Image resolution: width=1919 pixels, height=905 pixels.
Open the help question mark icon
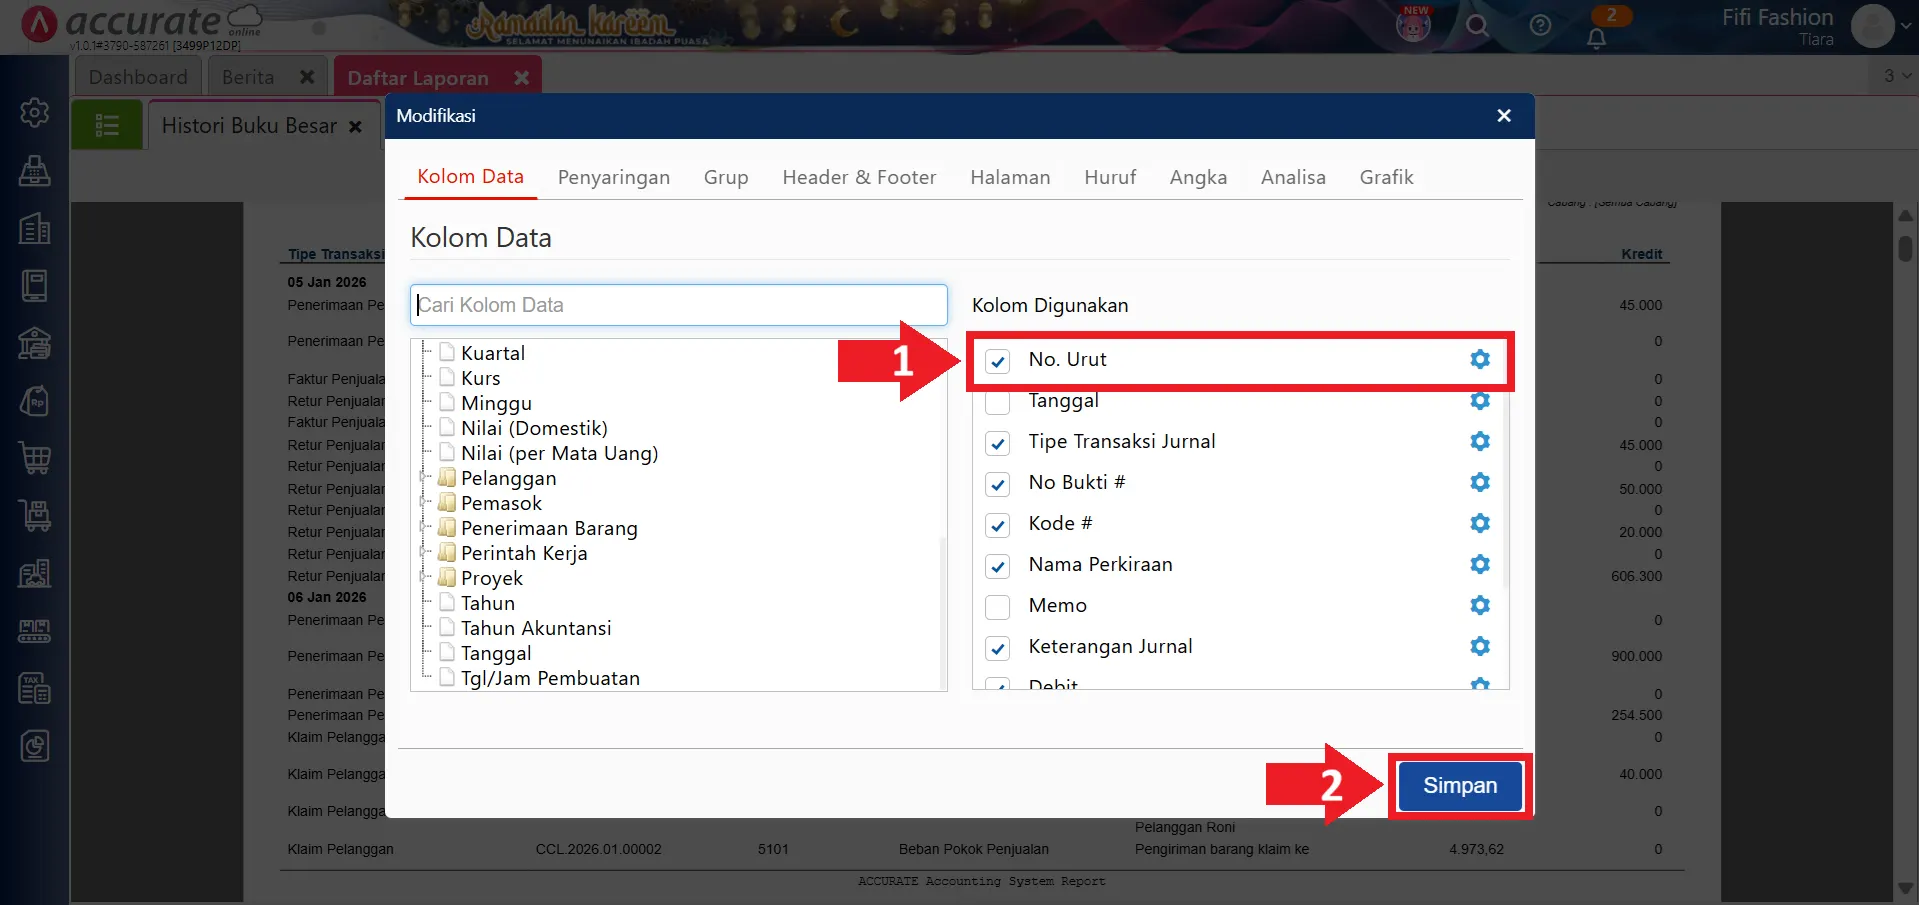click(x=1540, y=26)
